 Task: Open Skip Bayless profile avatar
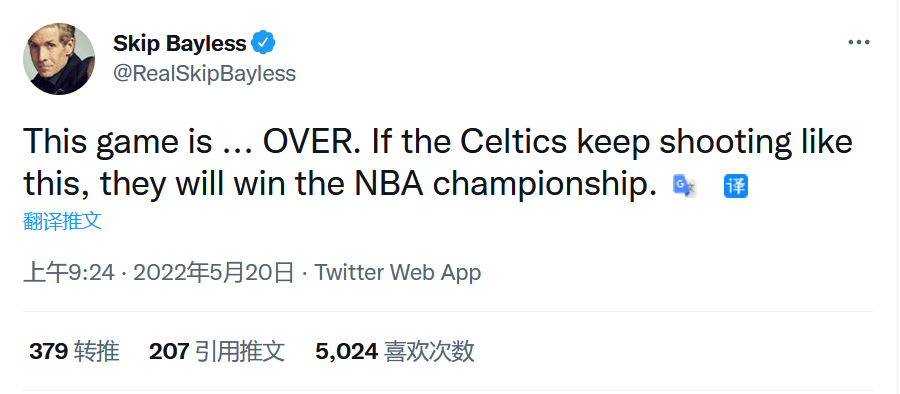click(x=59, y=59)
